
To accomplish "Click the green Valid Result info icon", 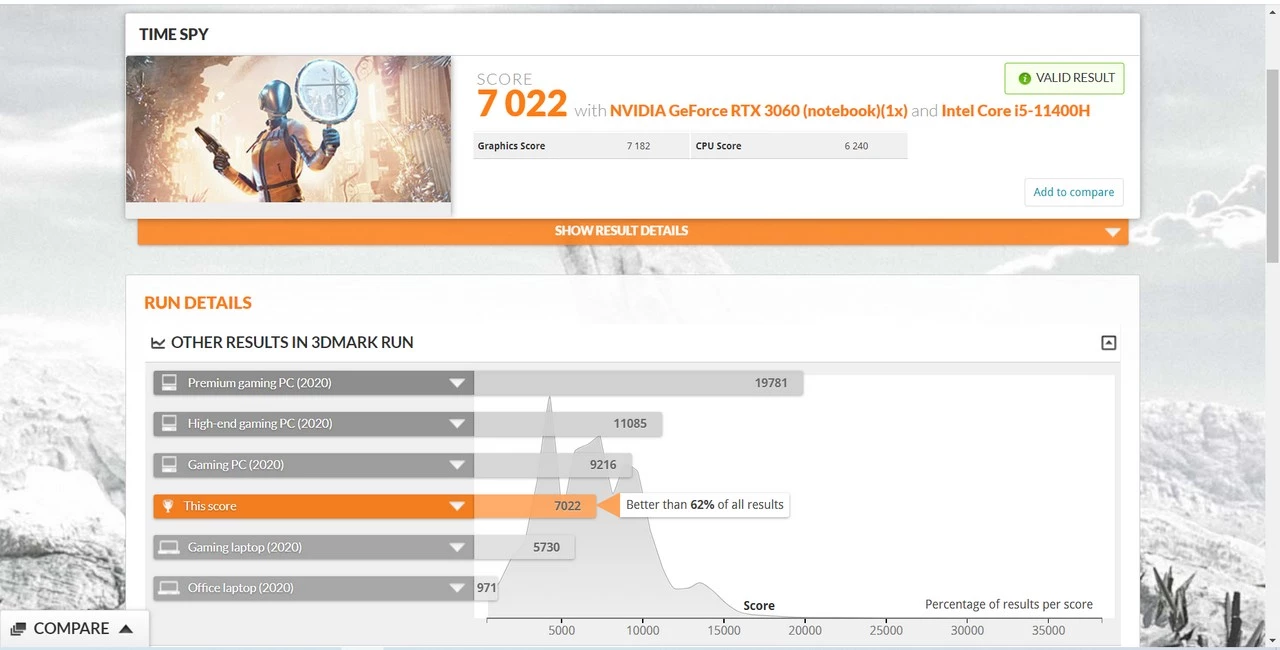I will pos(1024,78).
